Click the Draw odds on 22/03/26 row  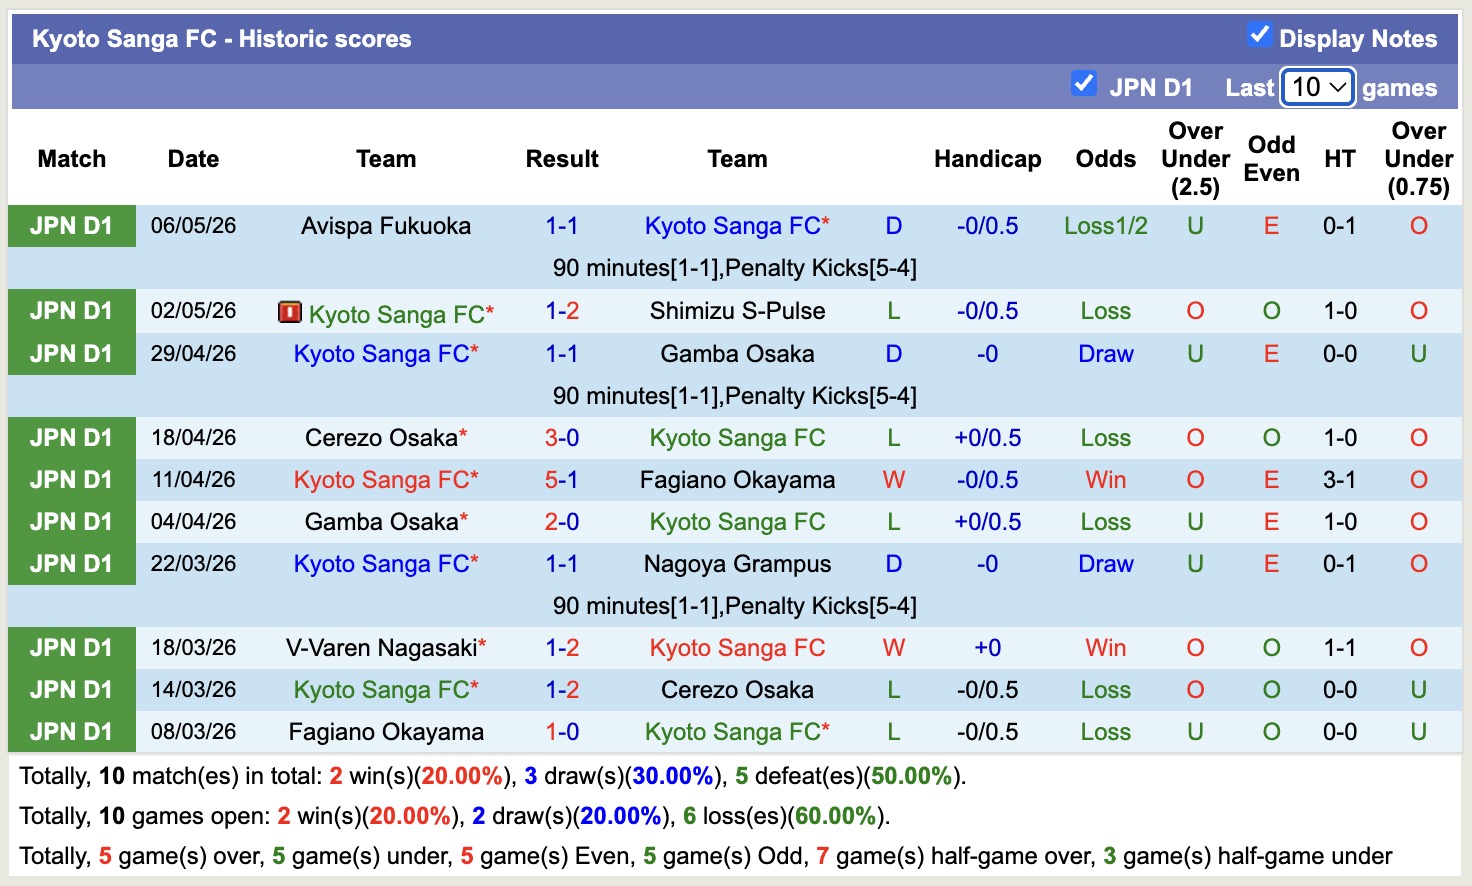[1105, 564]
